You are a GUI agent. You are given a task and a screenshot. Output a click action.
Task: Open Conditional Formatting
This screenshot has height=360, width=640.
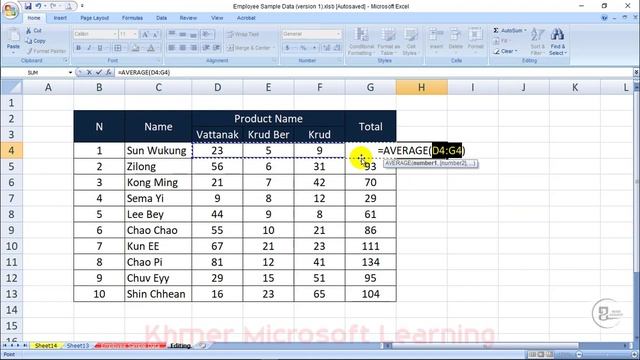pyautogui.click(x=361, y=42)
